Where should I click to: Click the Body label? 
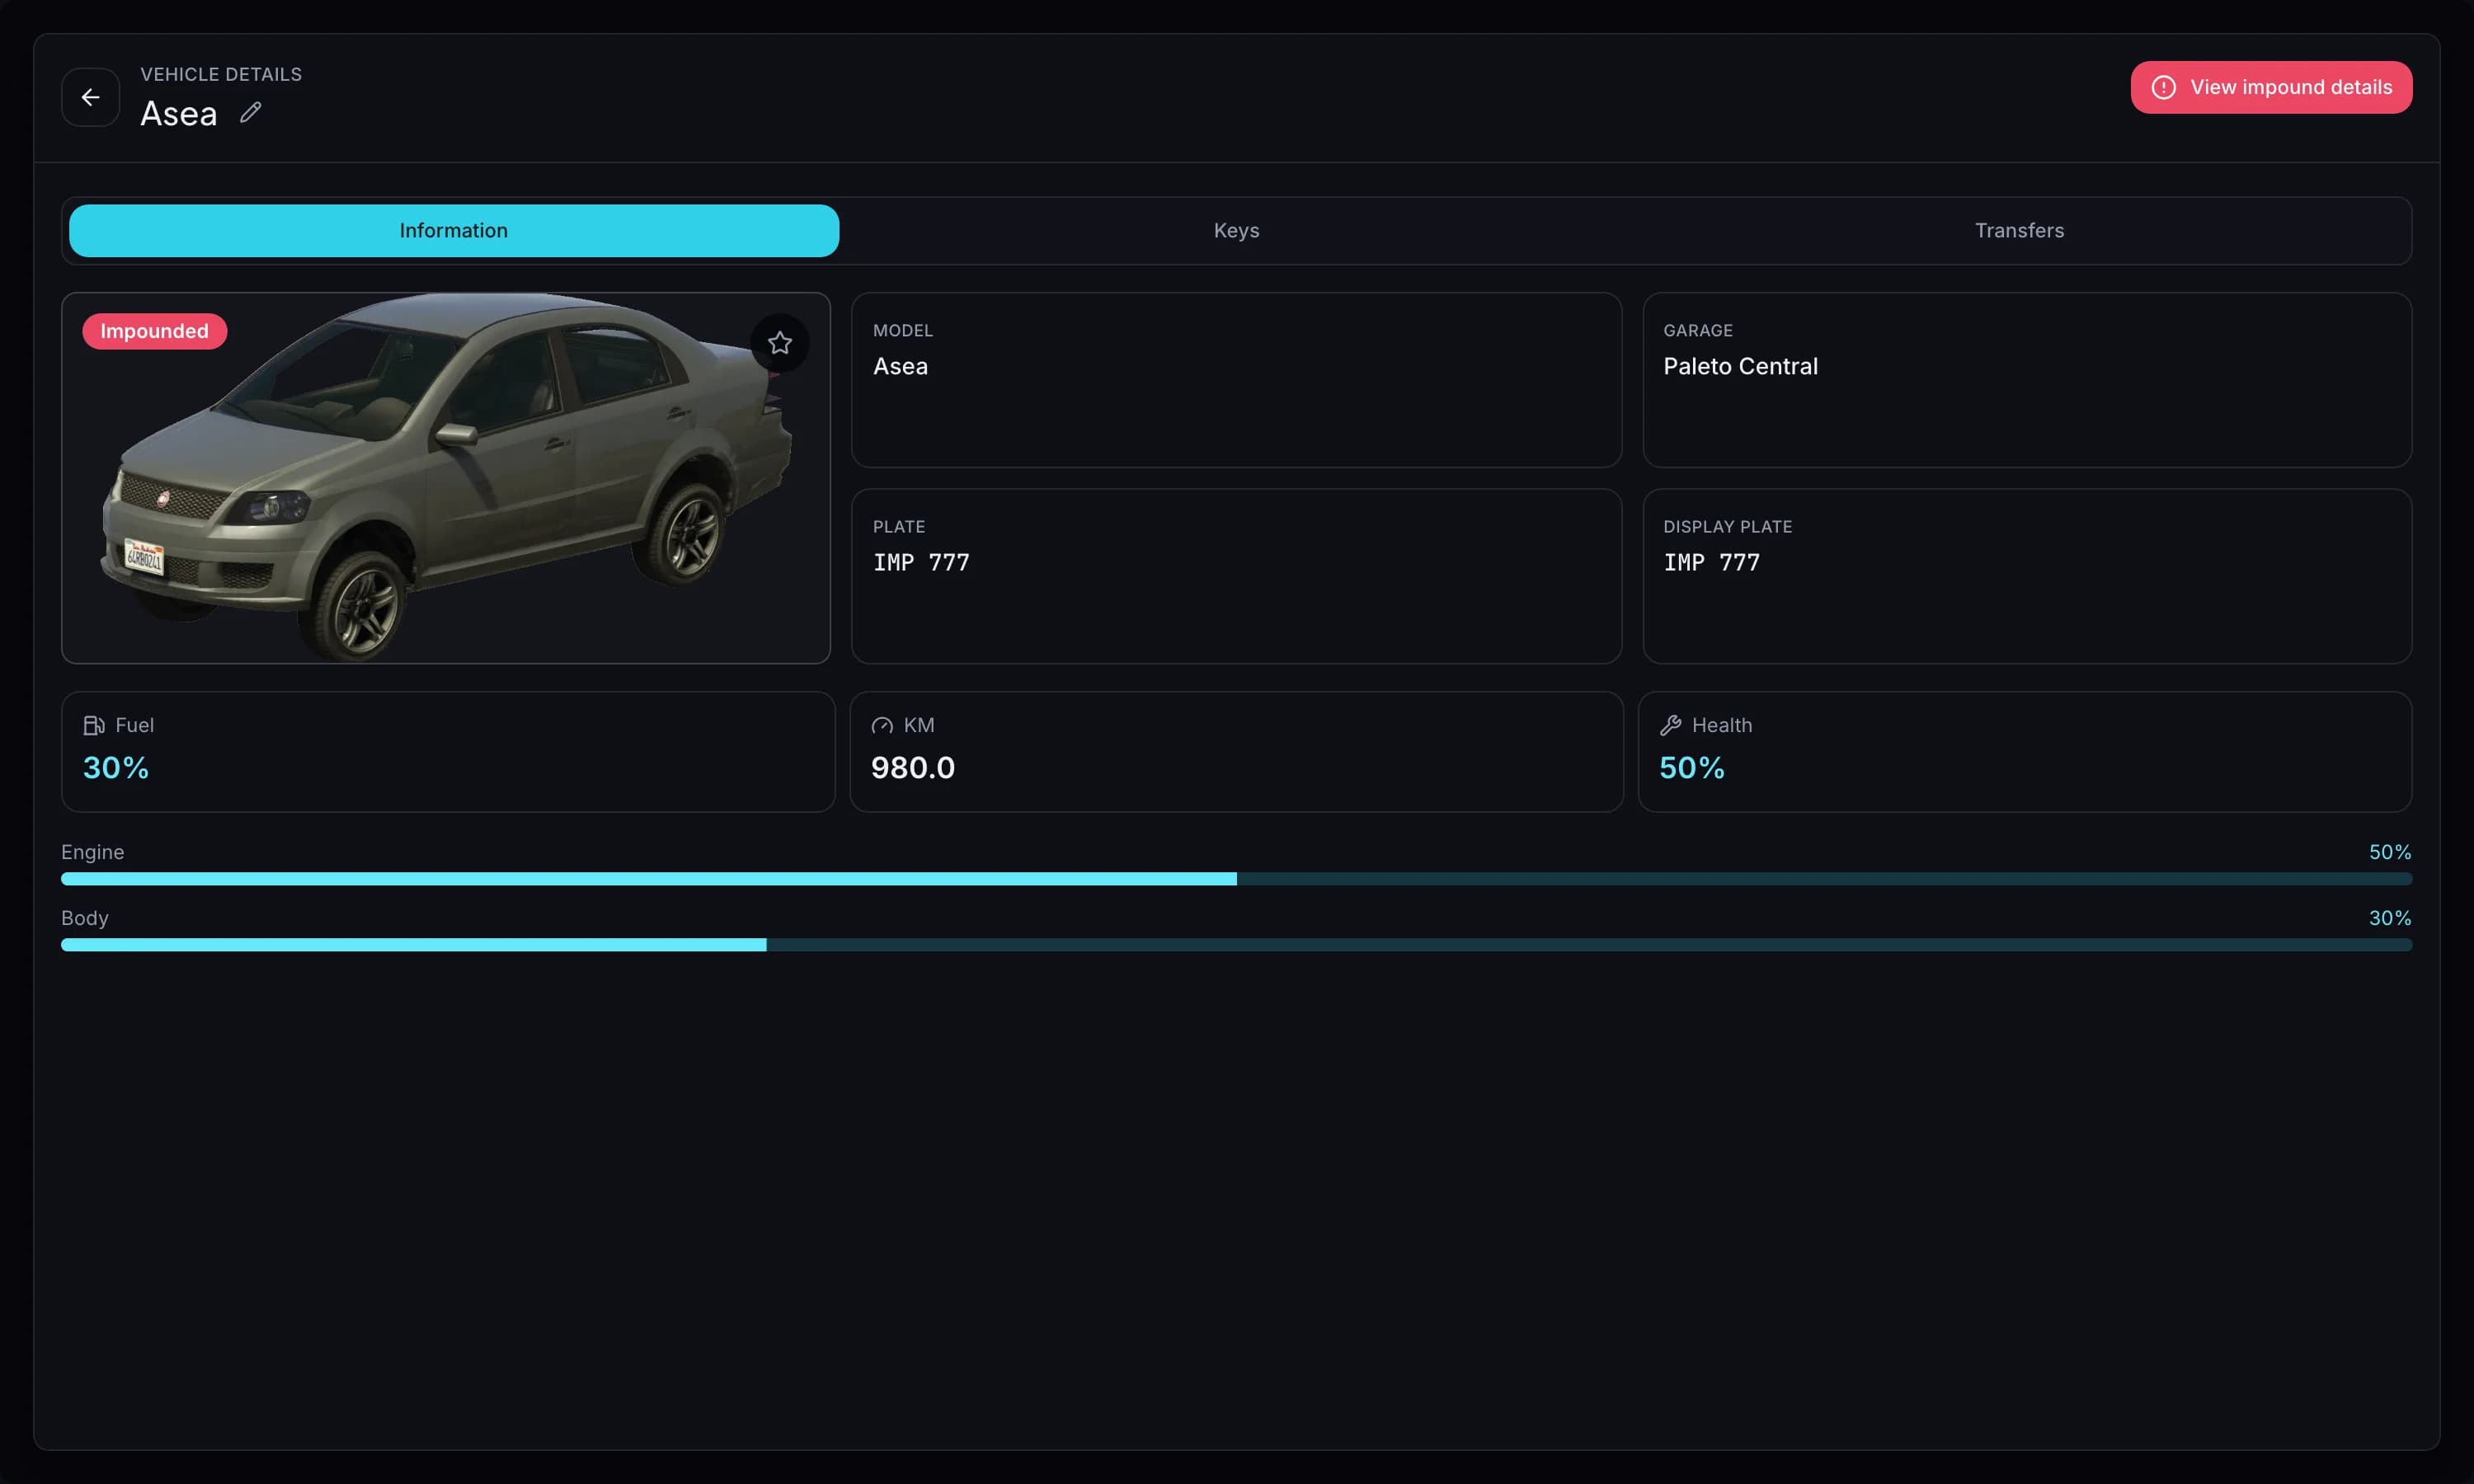(84, 918)
